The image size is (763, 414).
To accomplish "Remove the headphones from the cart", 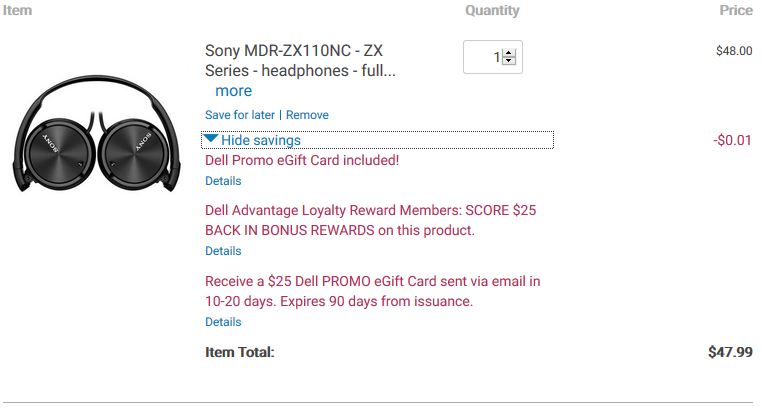I will coord(307,115).
